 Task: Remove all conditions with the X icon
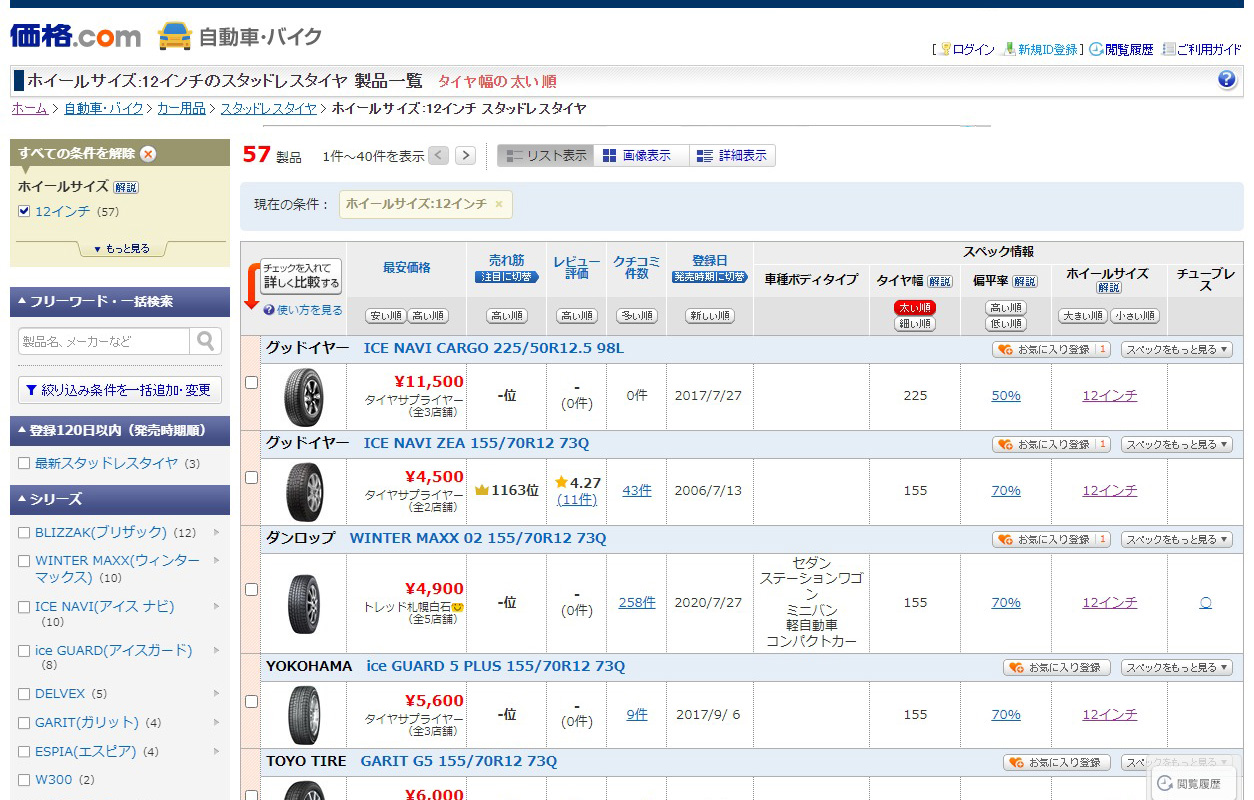[148, 154]
